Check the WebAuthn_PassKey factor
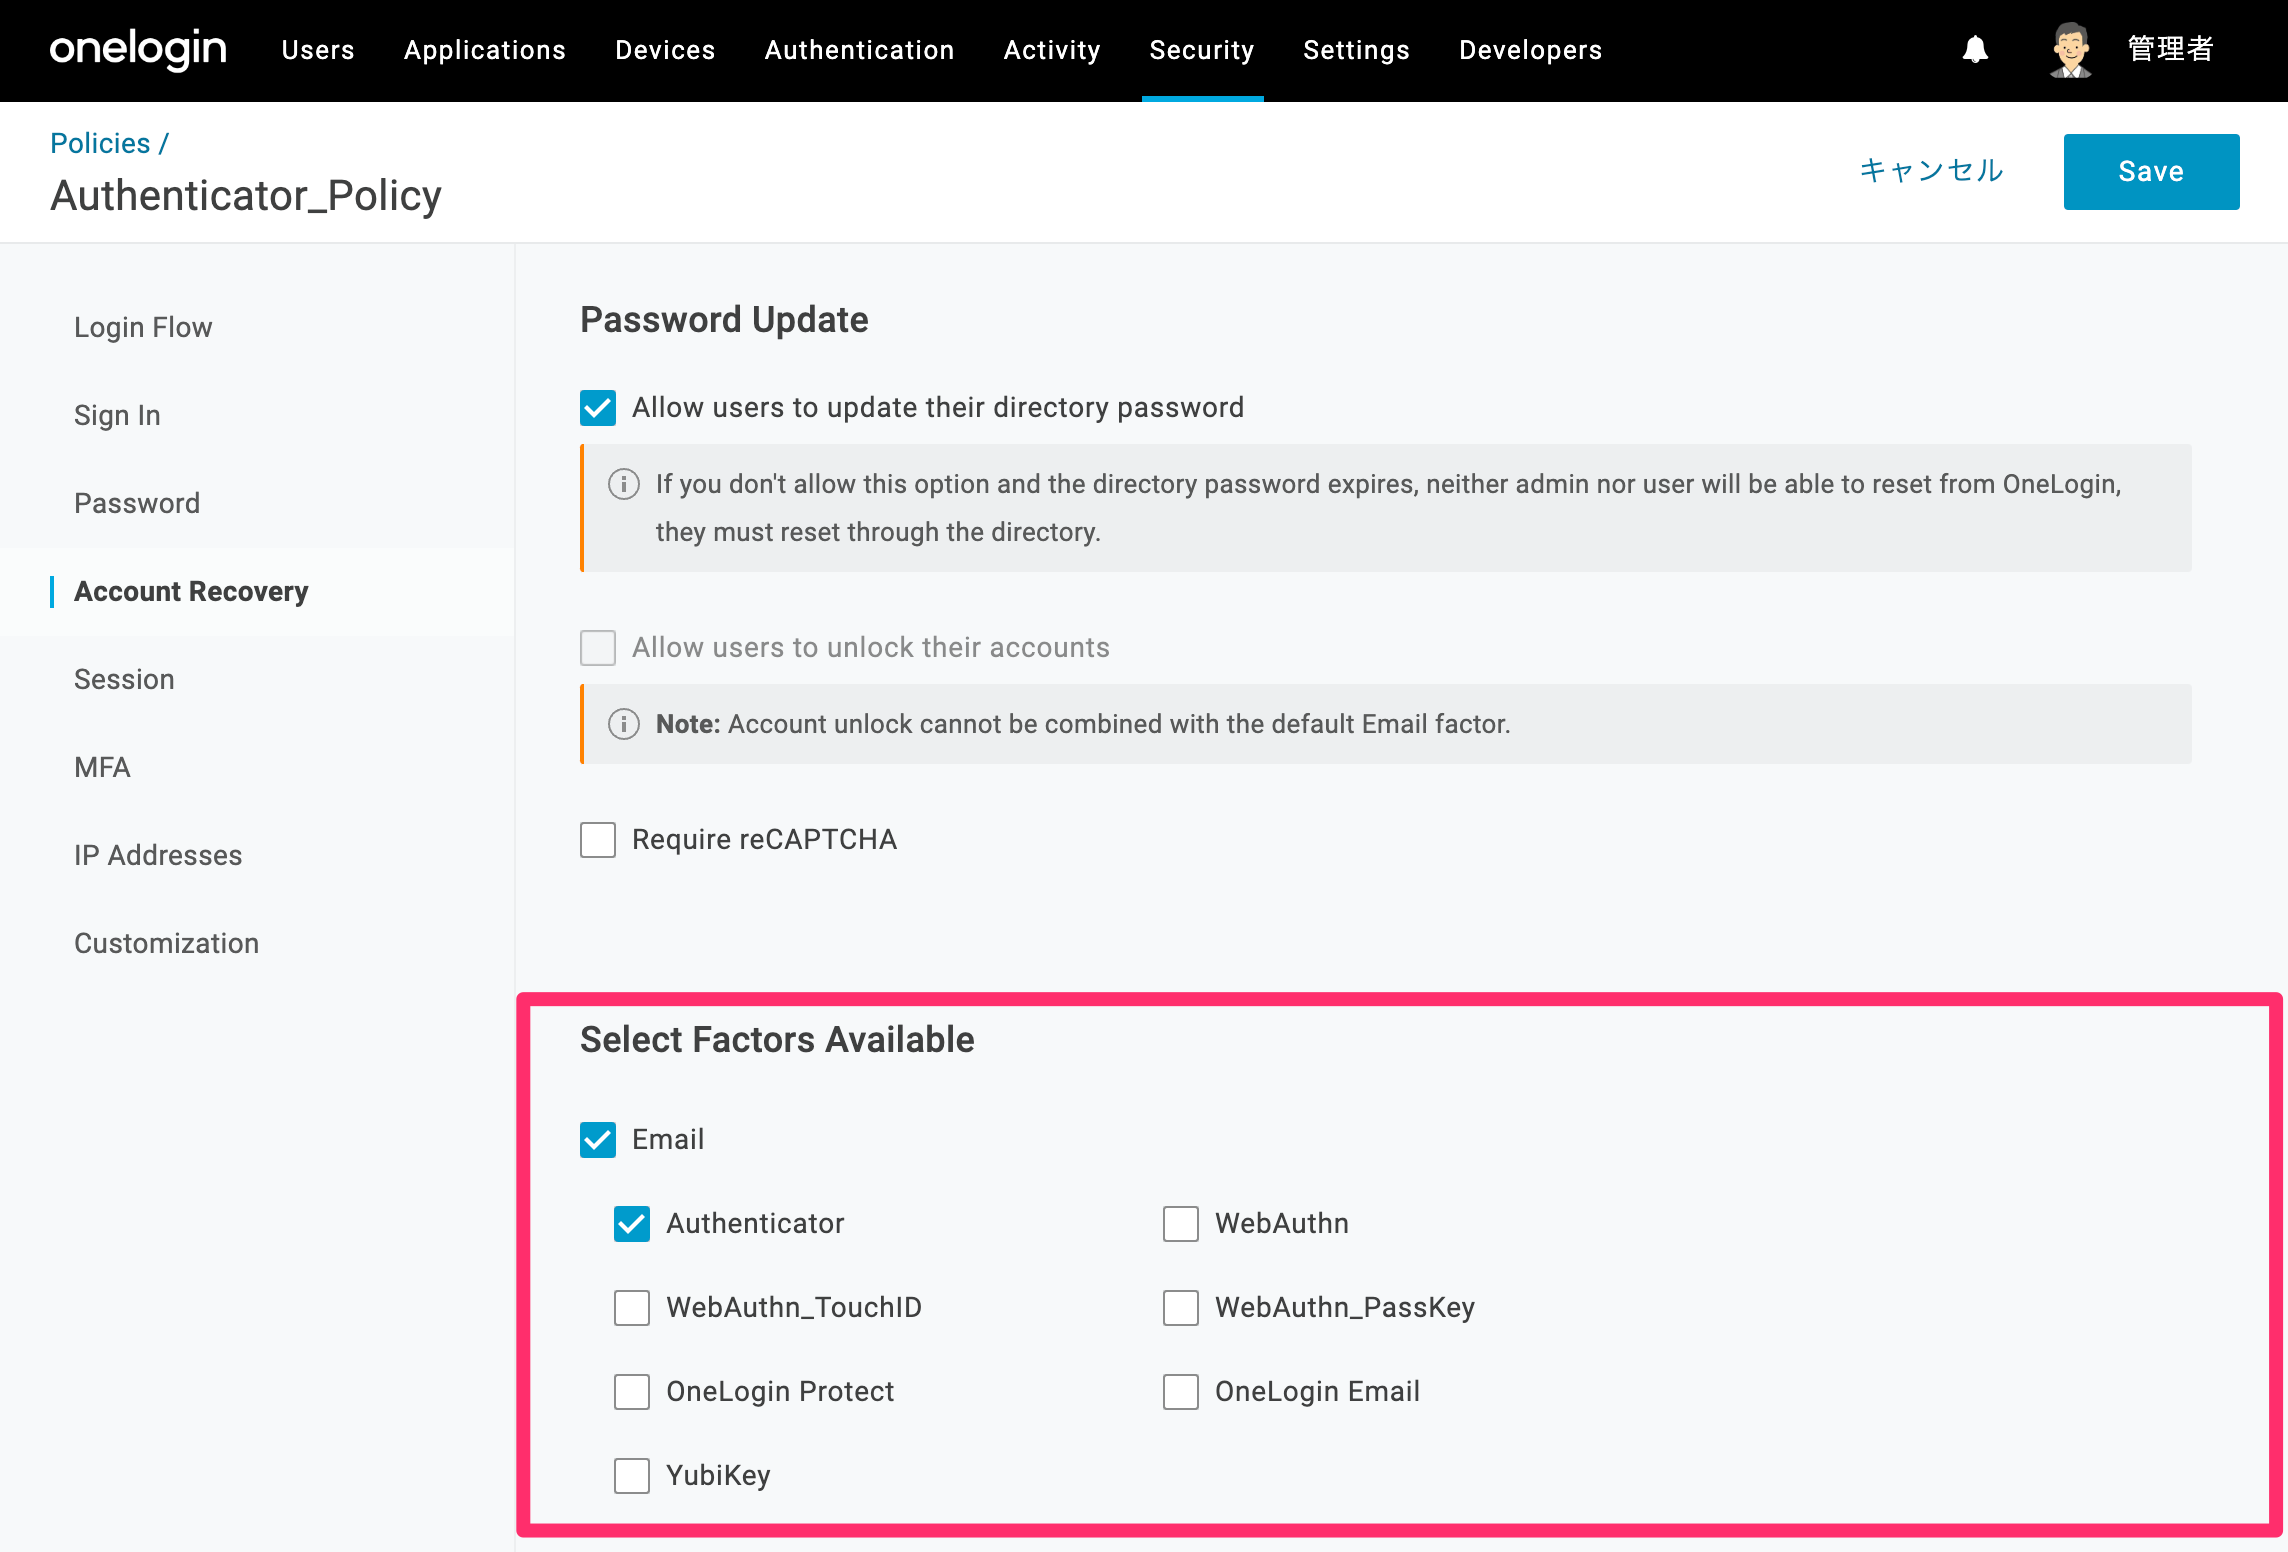2288x1552 pixels. 1181,1308
